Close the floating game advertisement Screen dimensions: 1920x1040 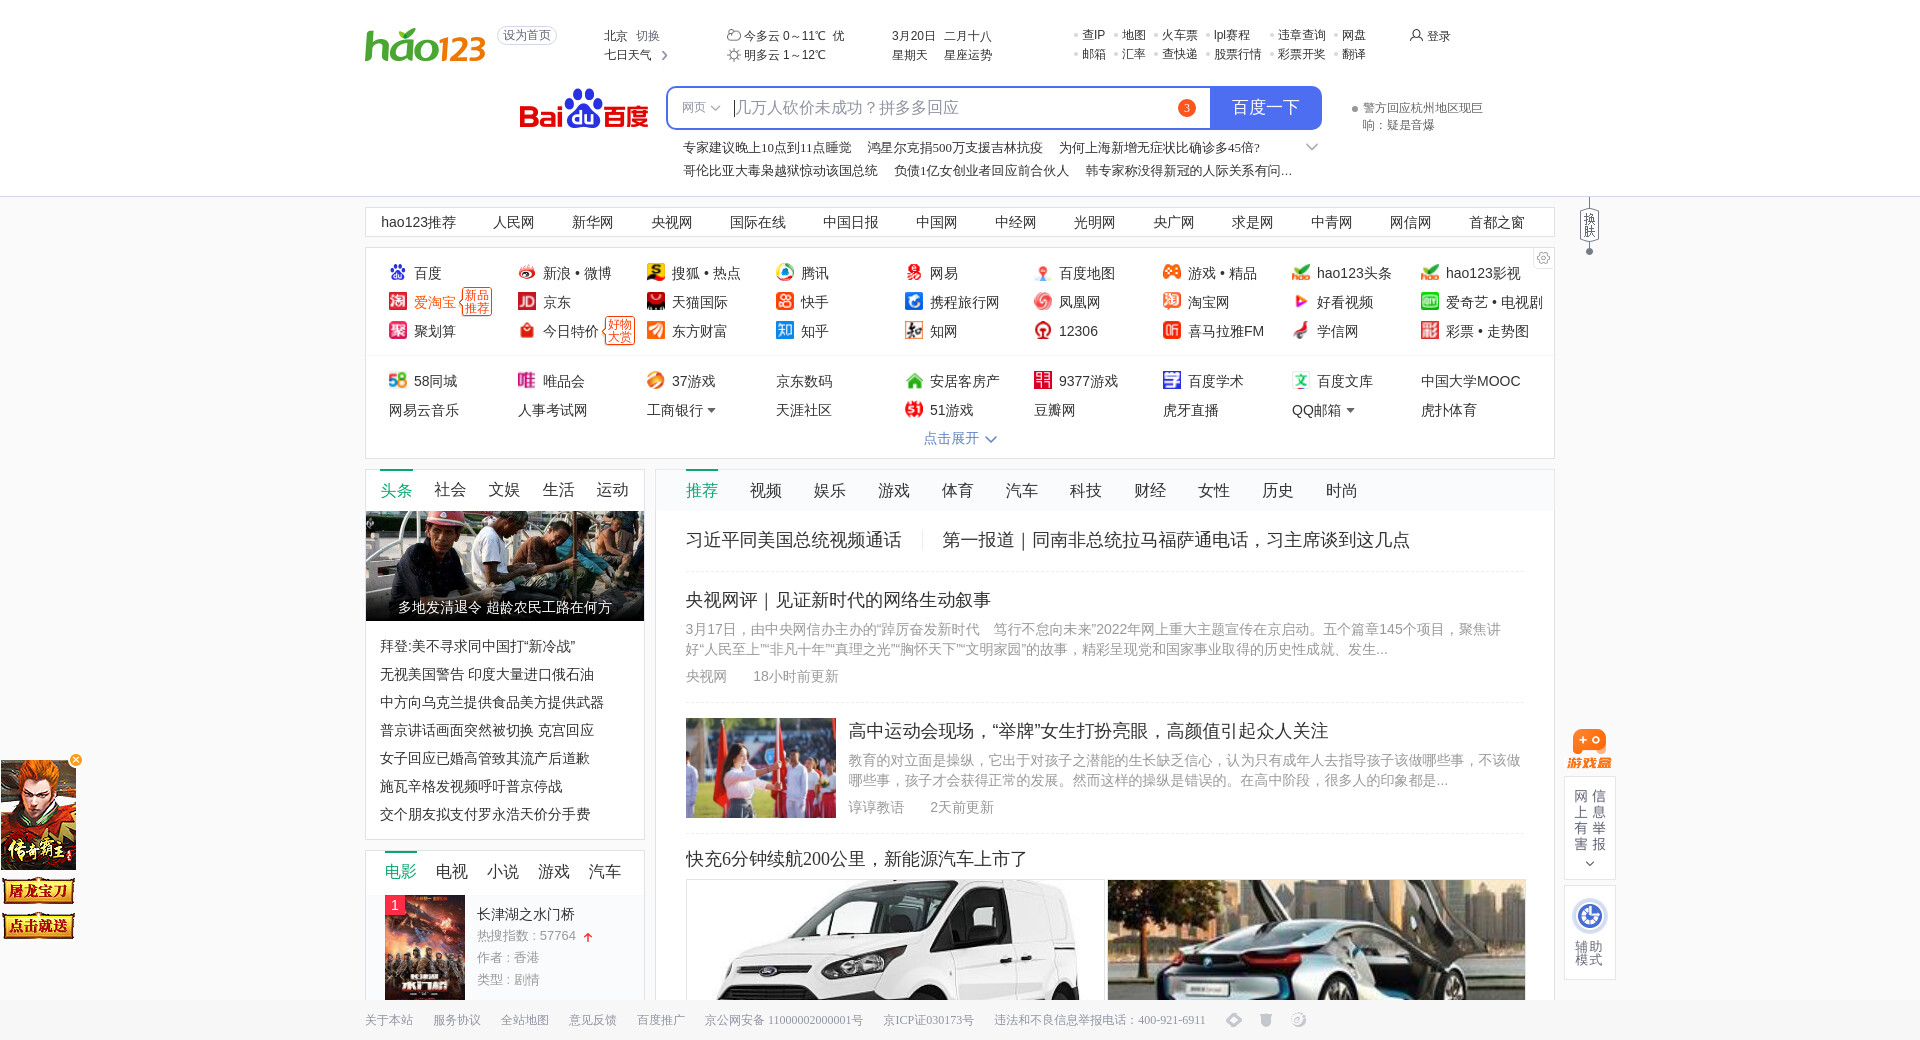(76, 760)
